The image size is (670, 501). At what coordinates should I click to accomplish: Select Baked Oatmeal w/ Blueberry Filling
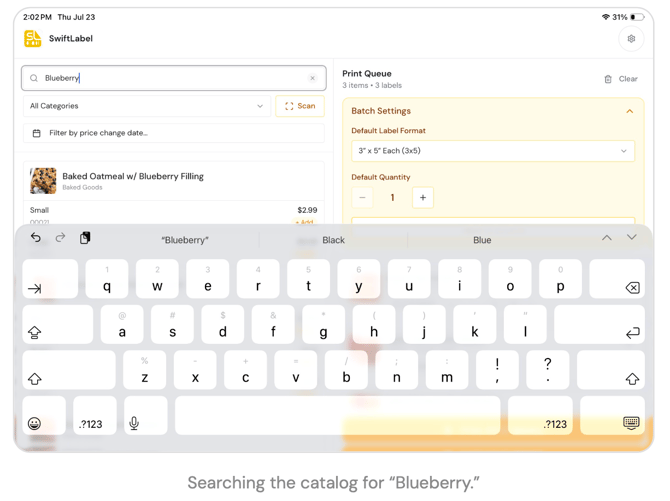pos(133,176)
